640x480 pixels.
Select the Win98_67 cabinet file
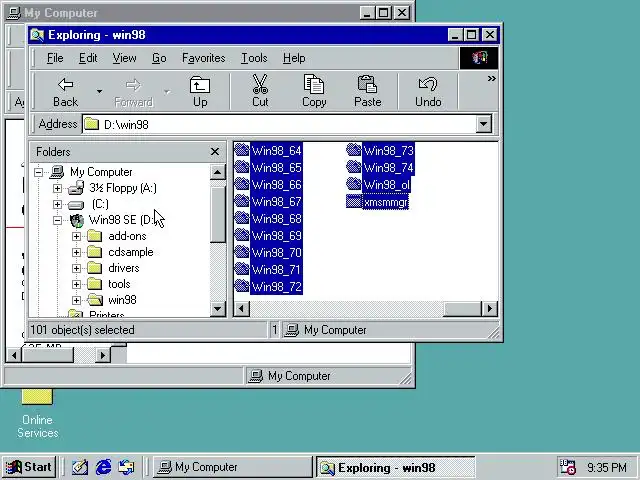(x=269, y=202)
